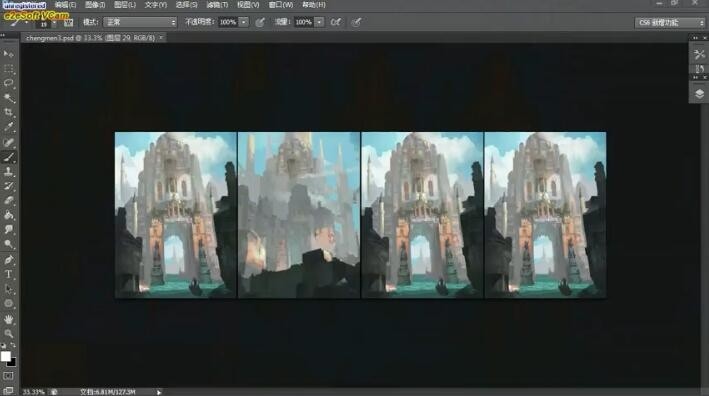Open the History panel icon

pos(699,69)
